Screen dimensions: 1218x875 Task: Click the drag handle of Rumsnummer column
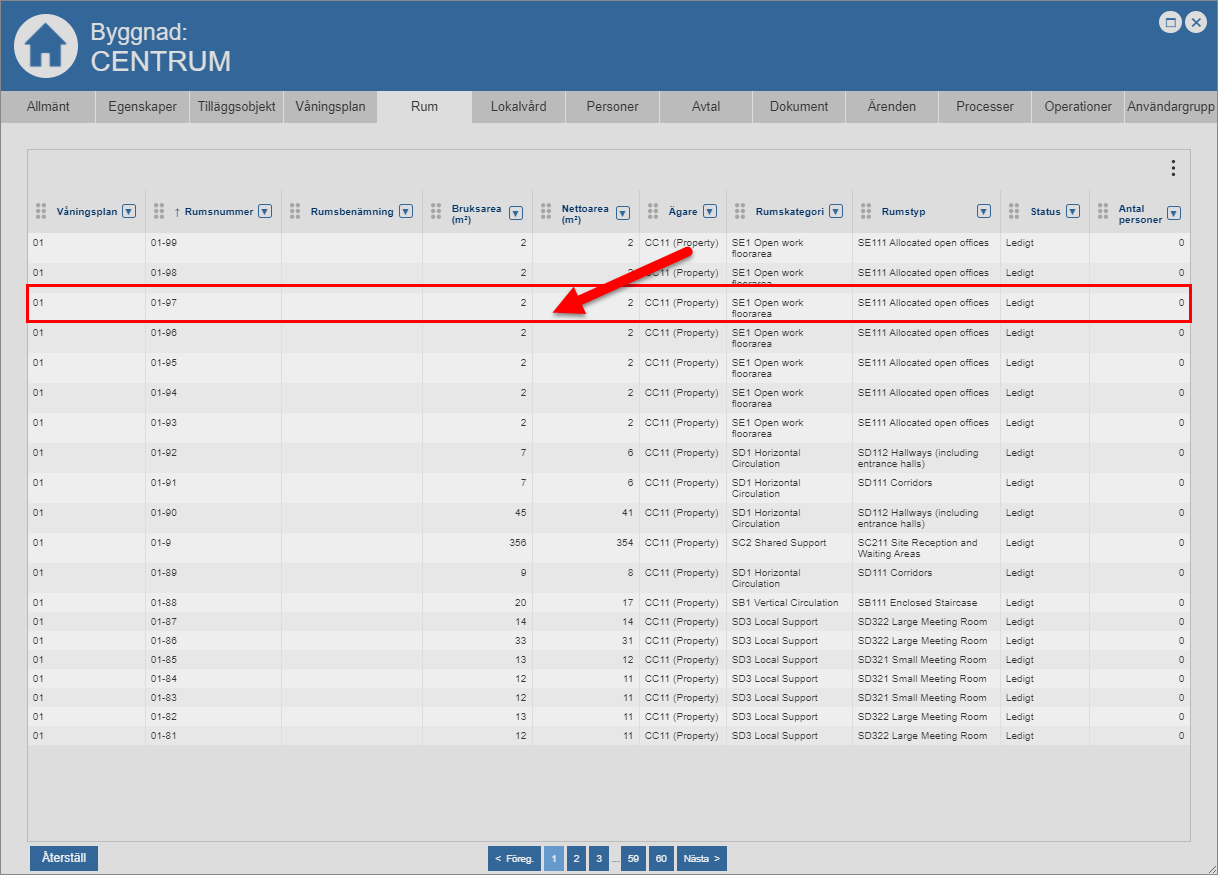click(x=159, y=211)
